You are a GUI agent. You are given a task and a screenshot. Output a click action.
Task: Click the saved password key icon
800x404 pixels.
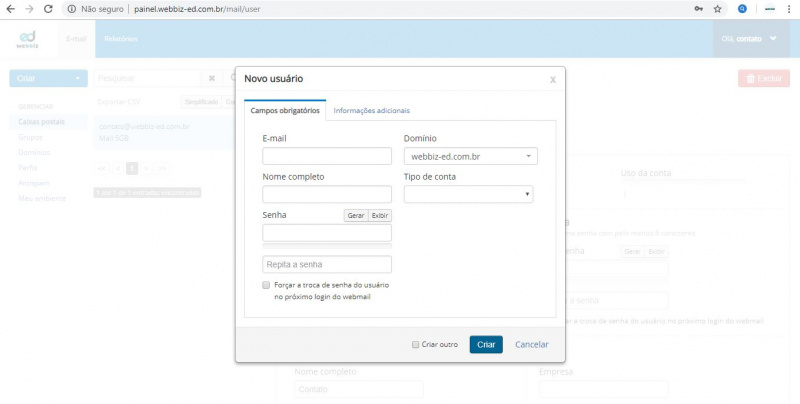pos(697,8)
